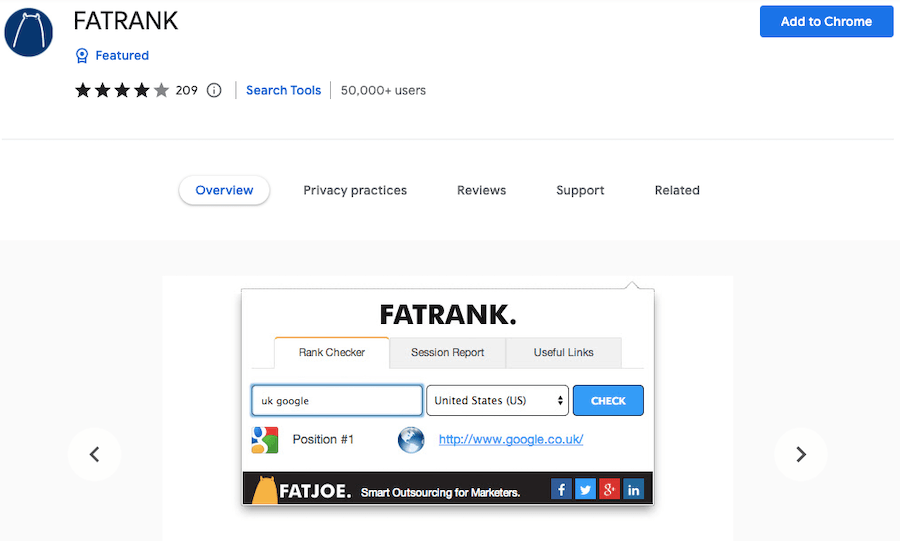Viewport: 900px width, 541px height.
Task: Go to previous screenshot with left arrow
Action: pos(95,454)
